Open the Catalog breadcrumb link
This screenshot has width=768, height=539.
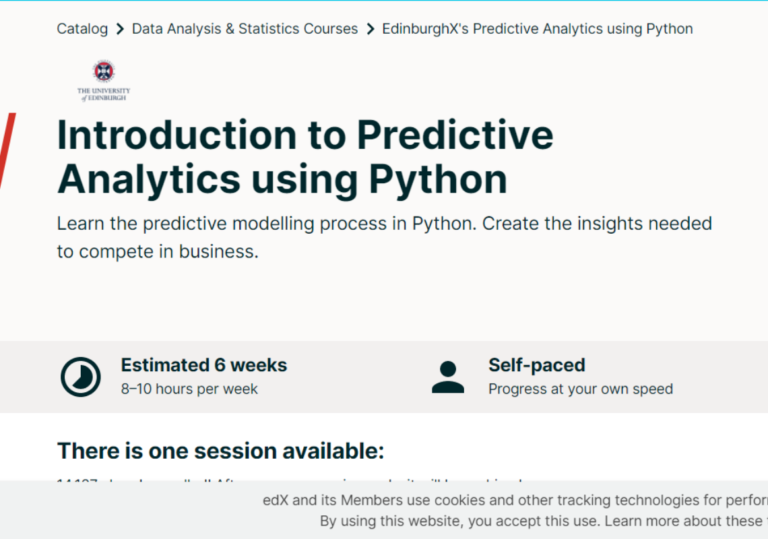82,29
